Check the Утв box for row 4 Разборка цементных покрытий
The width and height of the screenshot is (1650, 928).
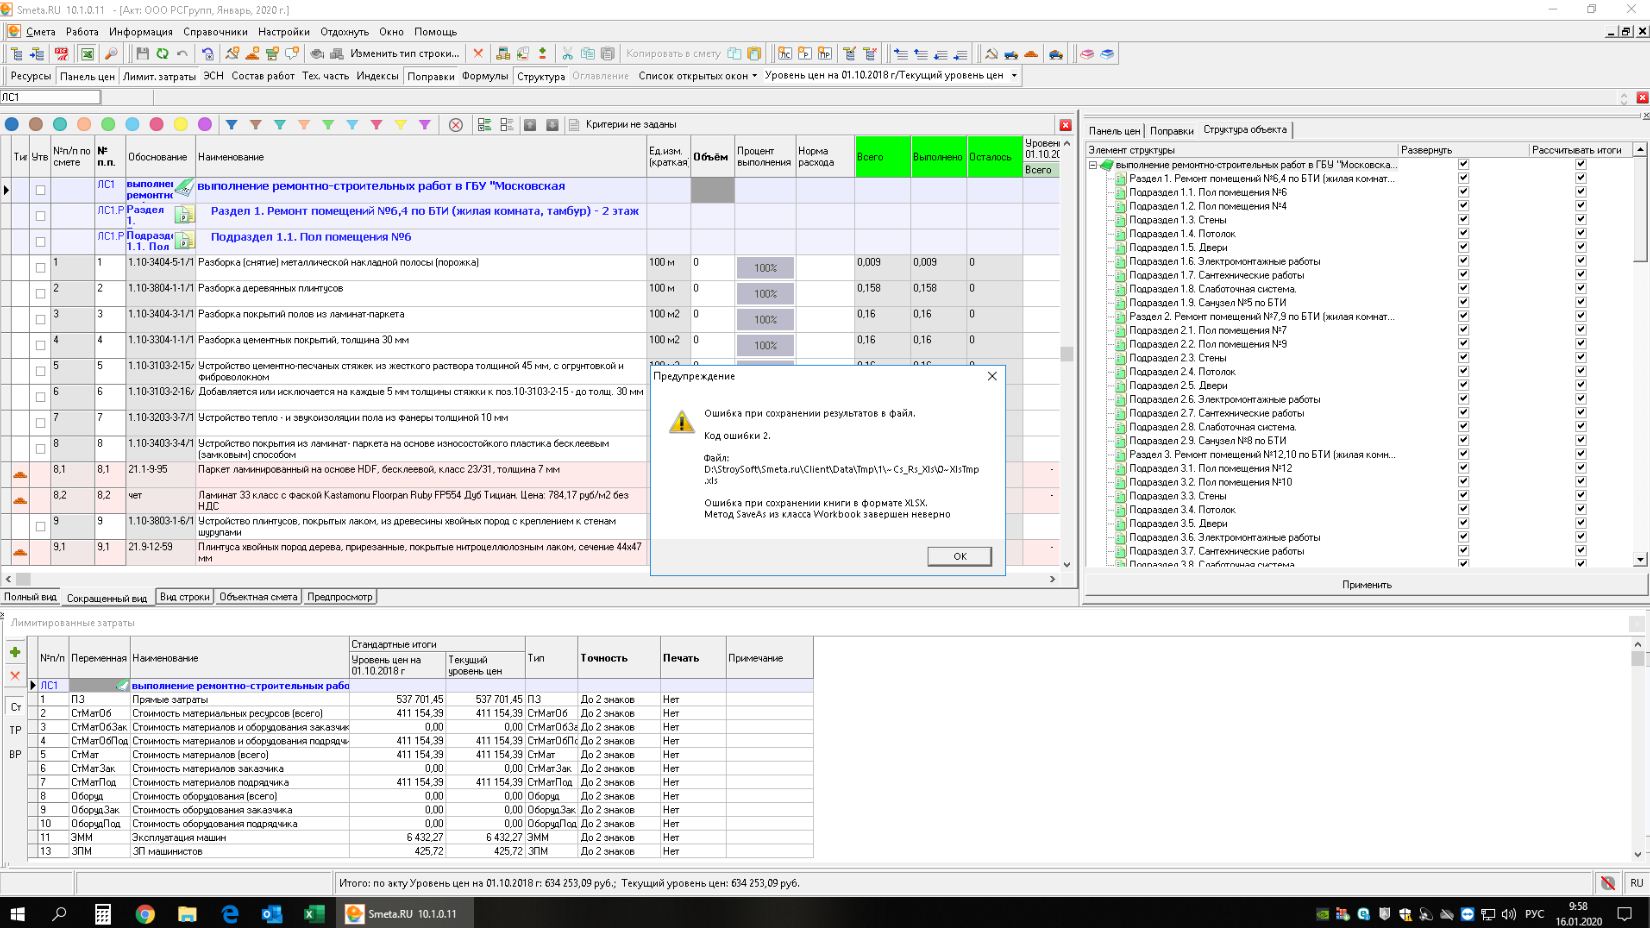click(40, 346)
